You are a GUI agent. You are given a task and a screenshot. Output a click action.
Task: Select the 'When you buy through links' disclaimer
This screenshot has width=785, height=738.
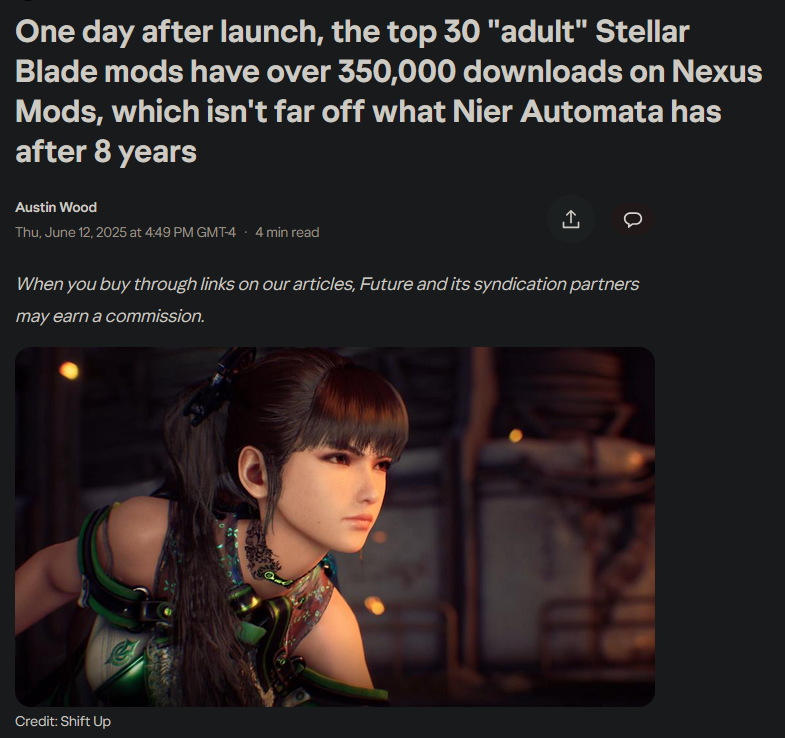pyautogui.click(x=327, y=300)
